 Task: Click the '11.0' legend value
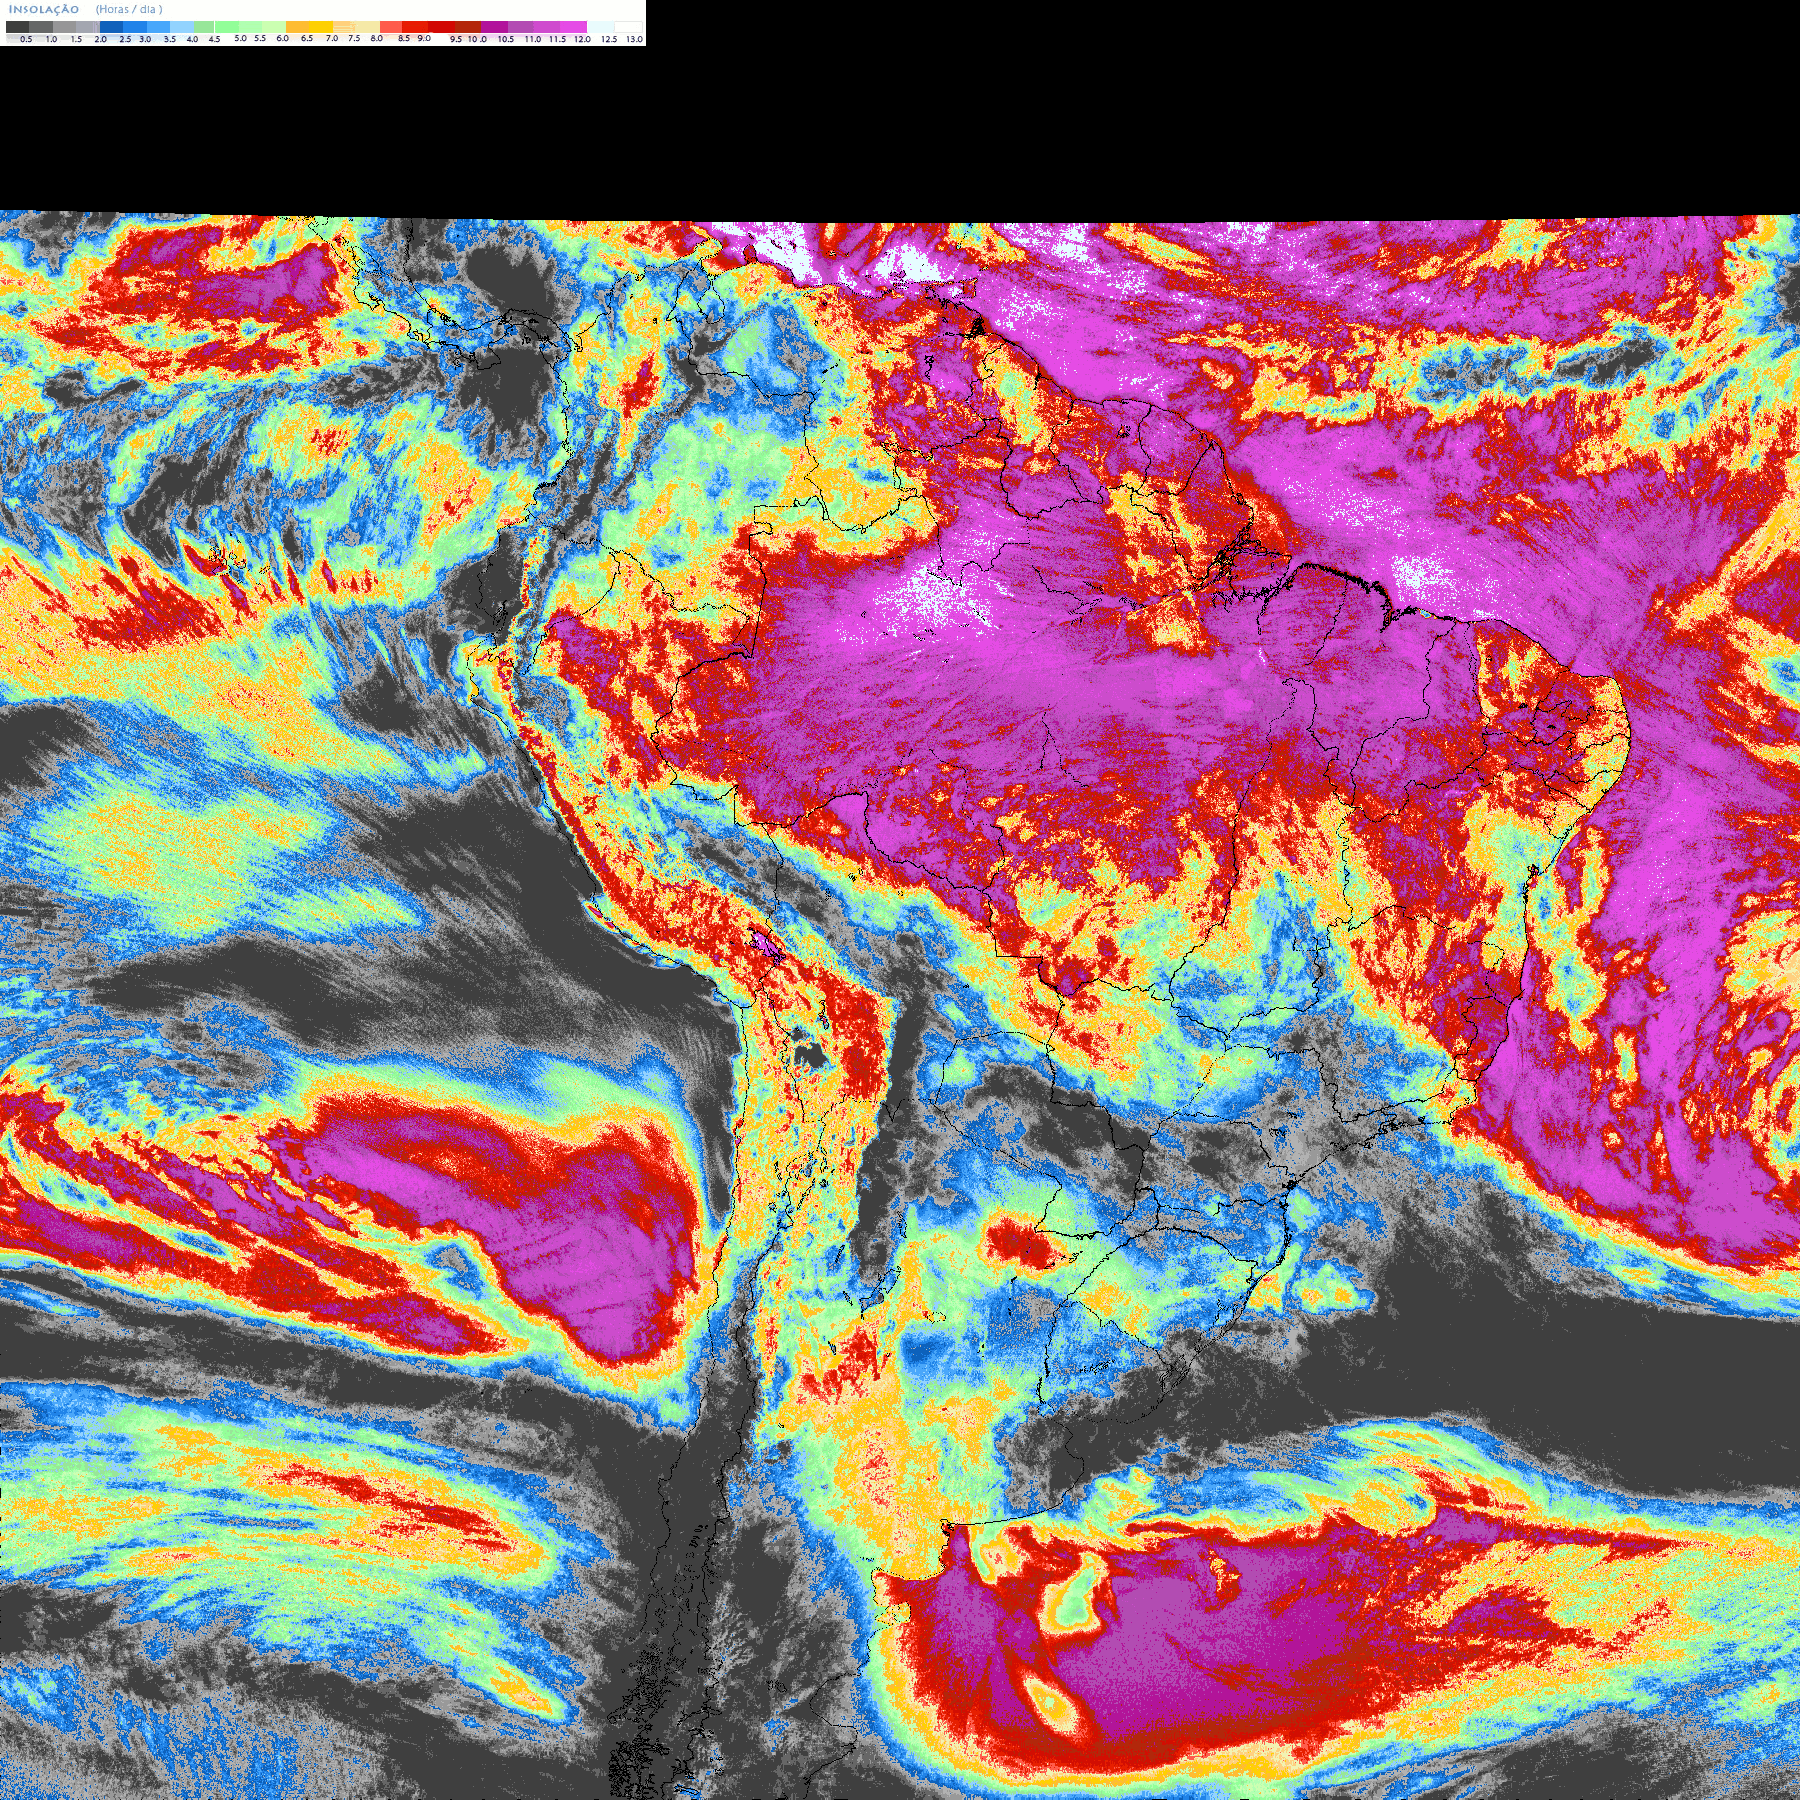tap(533, 39)
